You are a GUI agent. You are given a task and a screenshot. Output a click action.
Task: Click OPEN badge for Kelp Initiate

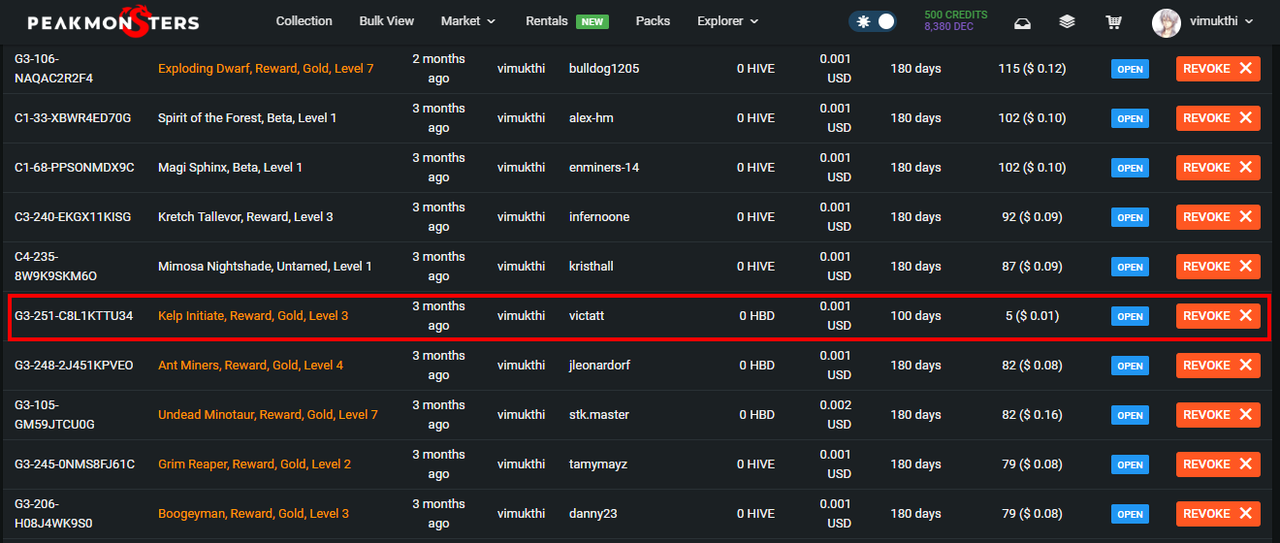point(1130,316)
